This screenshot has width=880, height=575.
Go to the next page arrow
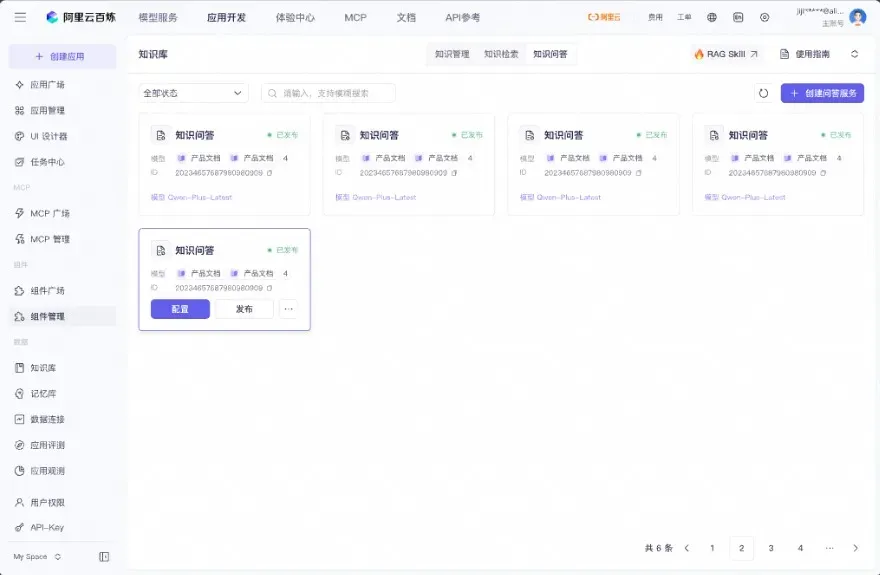point(855,548)
